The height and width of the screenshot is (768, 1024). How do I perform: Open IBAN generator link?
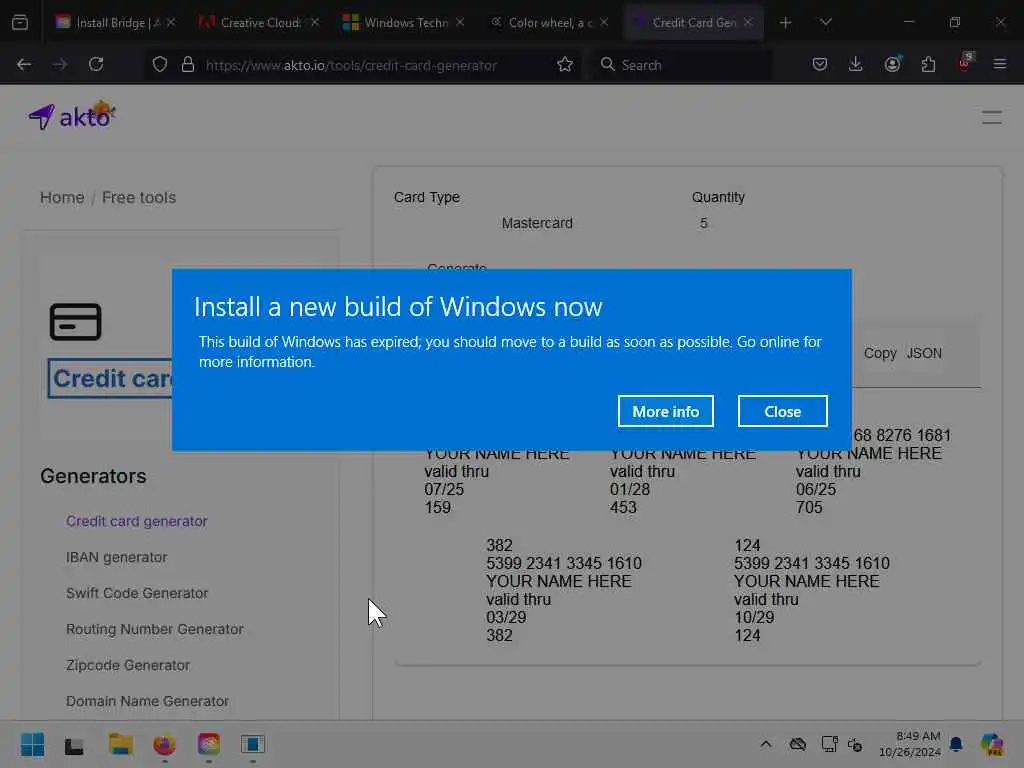coord(116,557)
